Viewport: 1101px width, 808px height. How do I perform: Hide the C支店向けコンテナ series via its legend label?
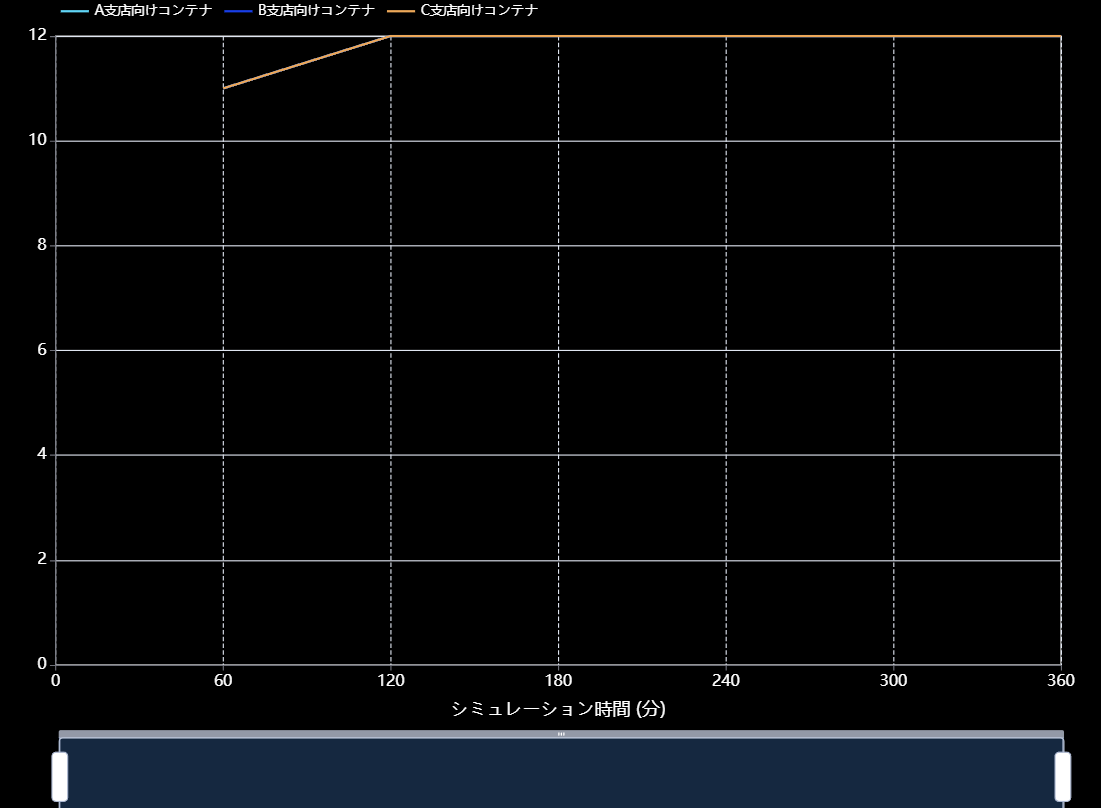[479, 11]
